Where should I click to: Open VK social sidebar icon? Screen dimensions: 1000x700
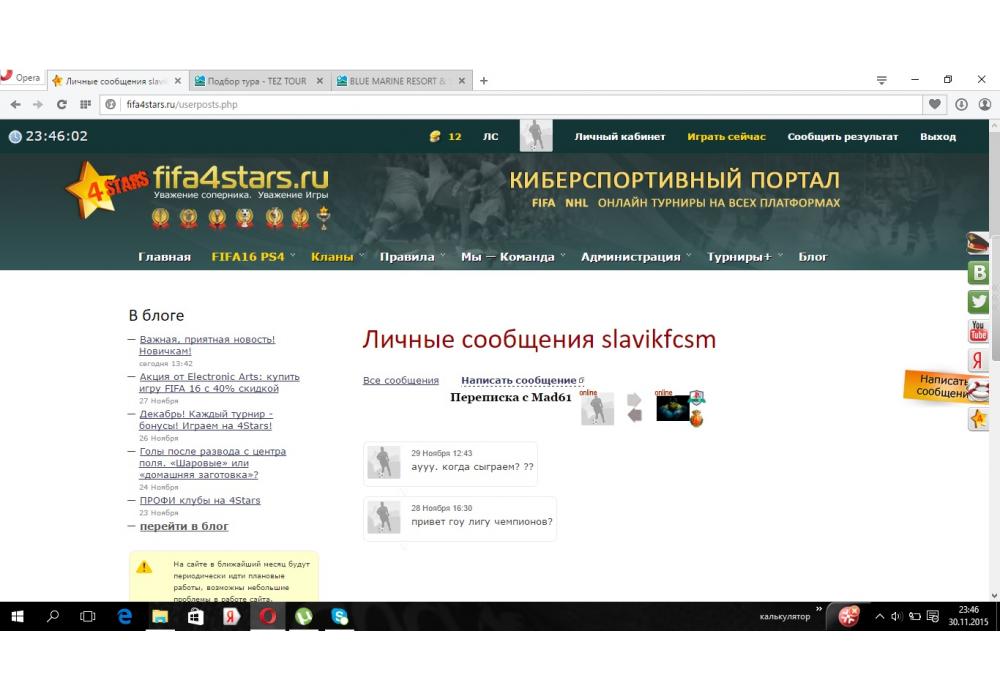(978, 273)
